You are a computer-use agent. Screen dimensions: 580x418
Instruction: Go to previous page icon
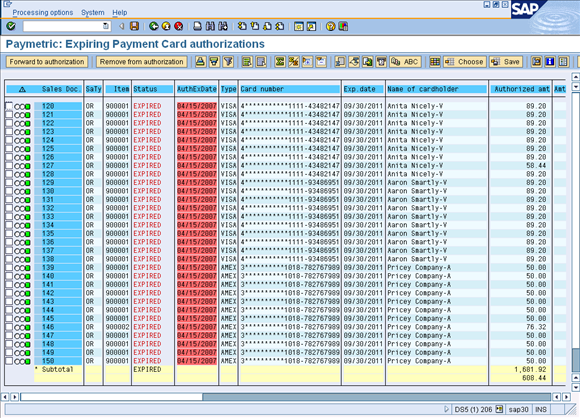pyautogui.click(x=254, y=26)
